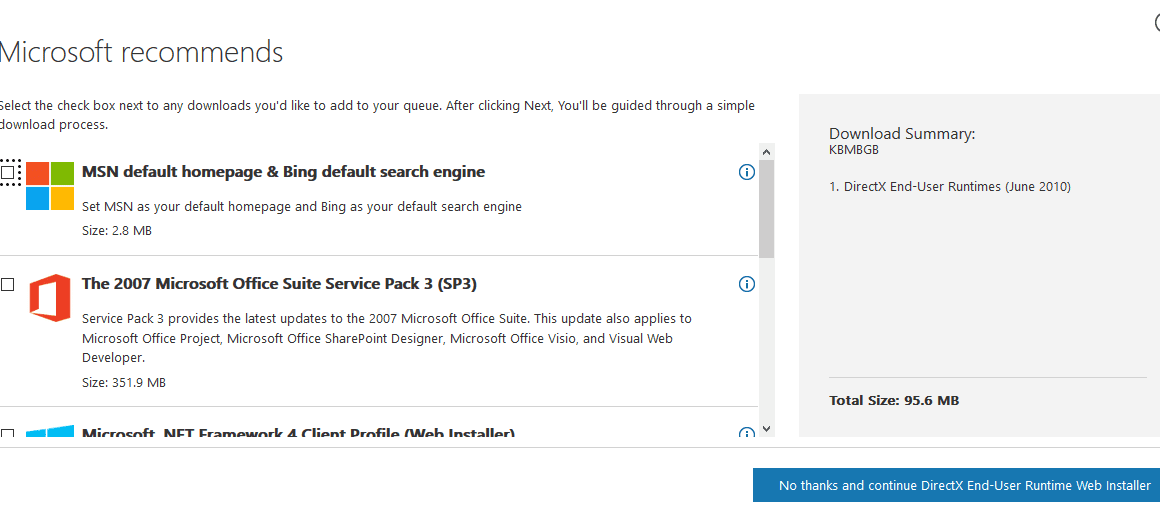
Task: Click the KBMBGB label
Action: tap(854, 150)
